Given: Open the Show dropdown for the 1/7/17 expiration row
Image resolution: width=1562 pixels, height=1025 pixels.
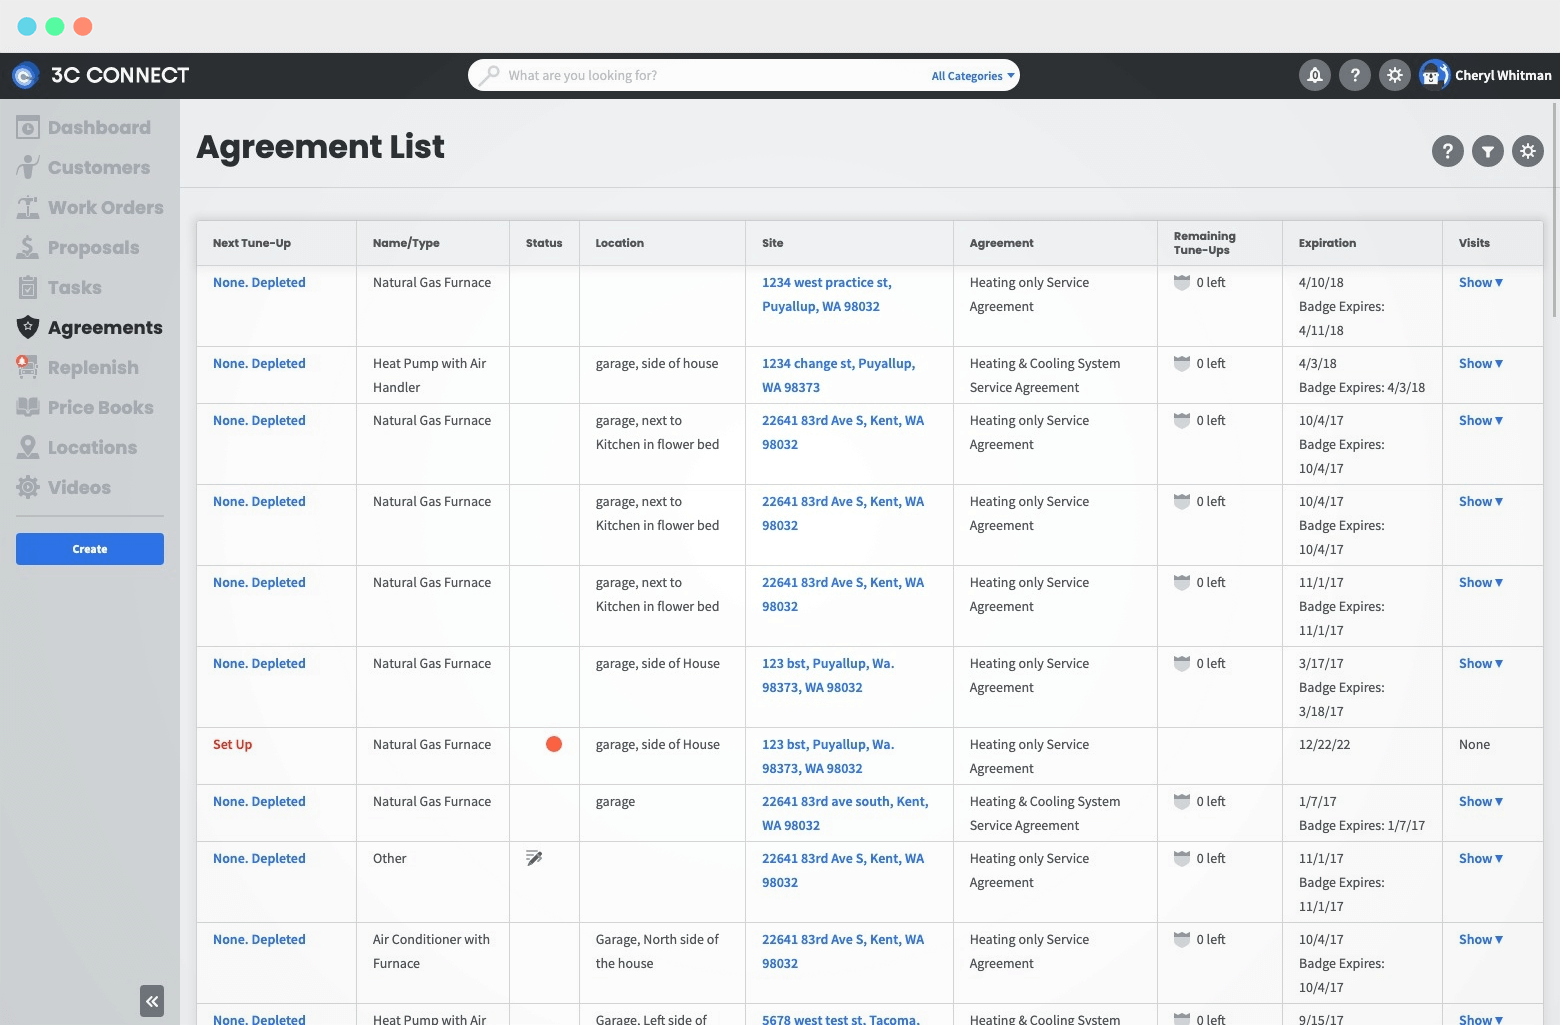Looking at the screenshot, I should 1480,801.
